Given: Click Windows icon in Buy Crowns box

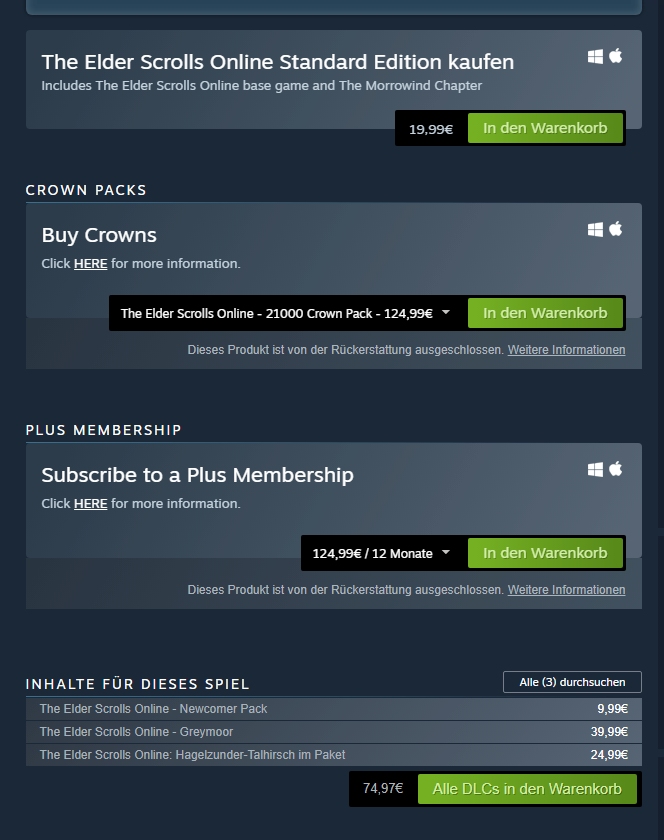Looking at the screenshot, I should (x=595, y=229).
